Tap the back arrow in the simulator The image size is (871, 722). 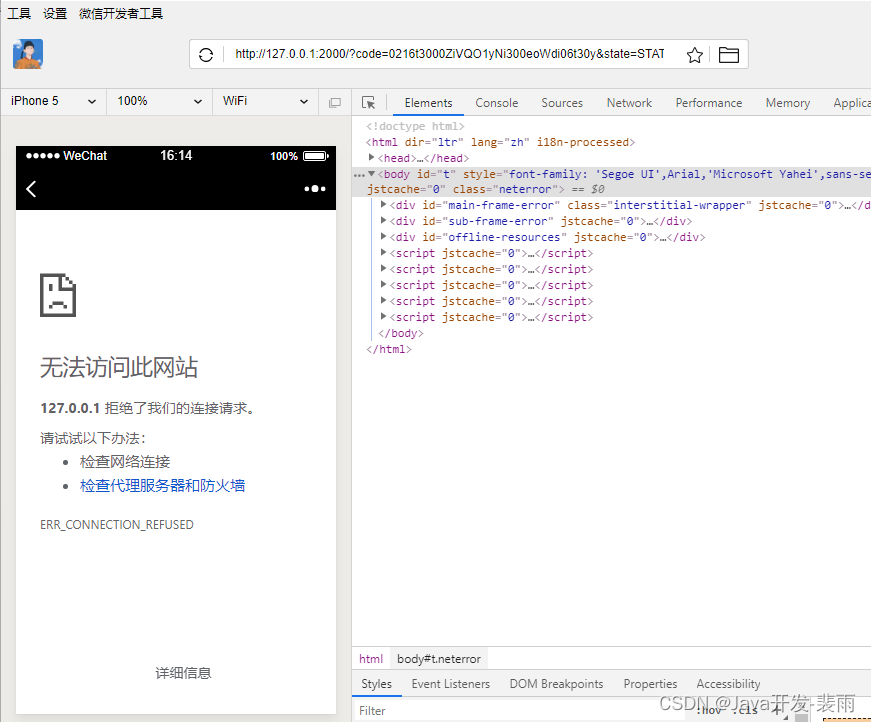[x=31, y=189]
